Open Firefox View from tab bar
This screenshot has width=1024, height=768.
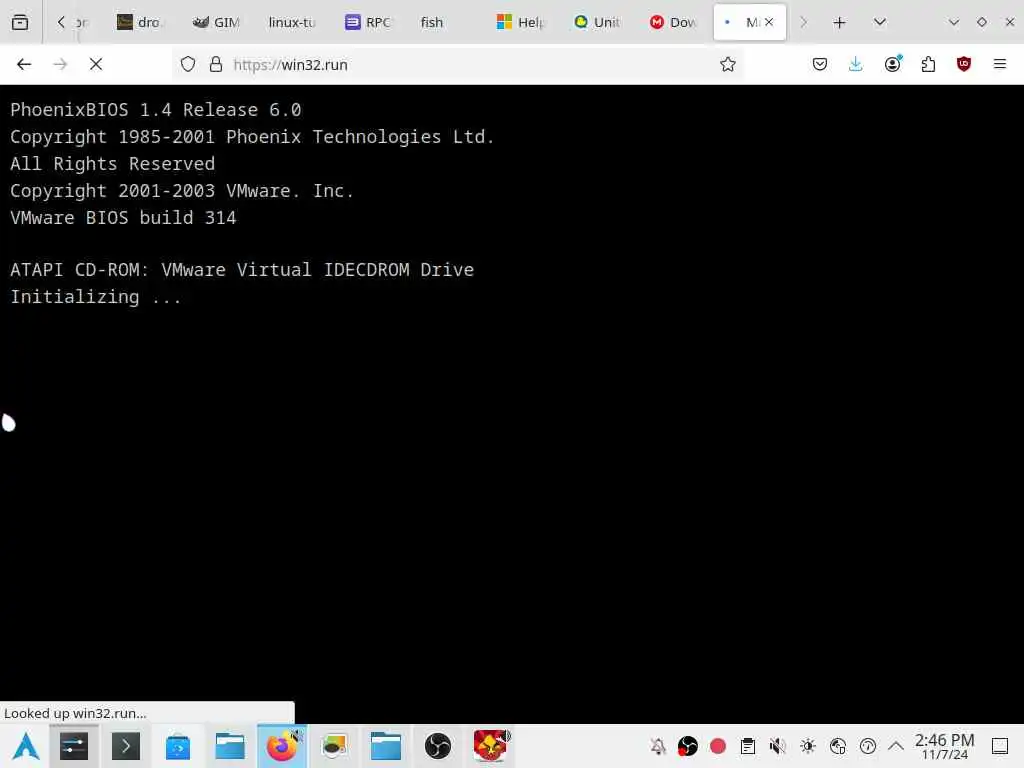pyautogui.click(x=20, y=22)
